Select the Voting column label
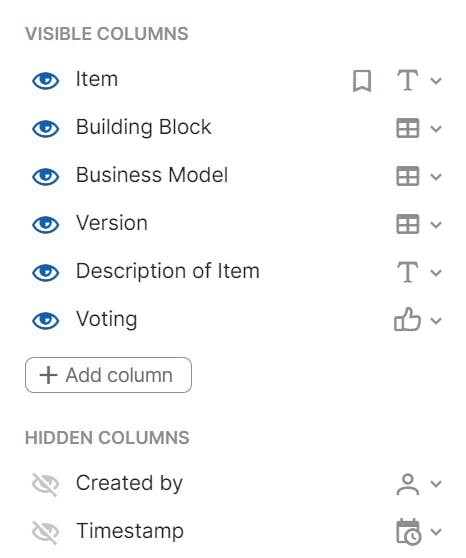The height and width of the screenshot is (558, 466). 106,319
